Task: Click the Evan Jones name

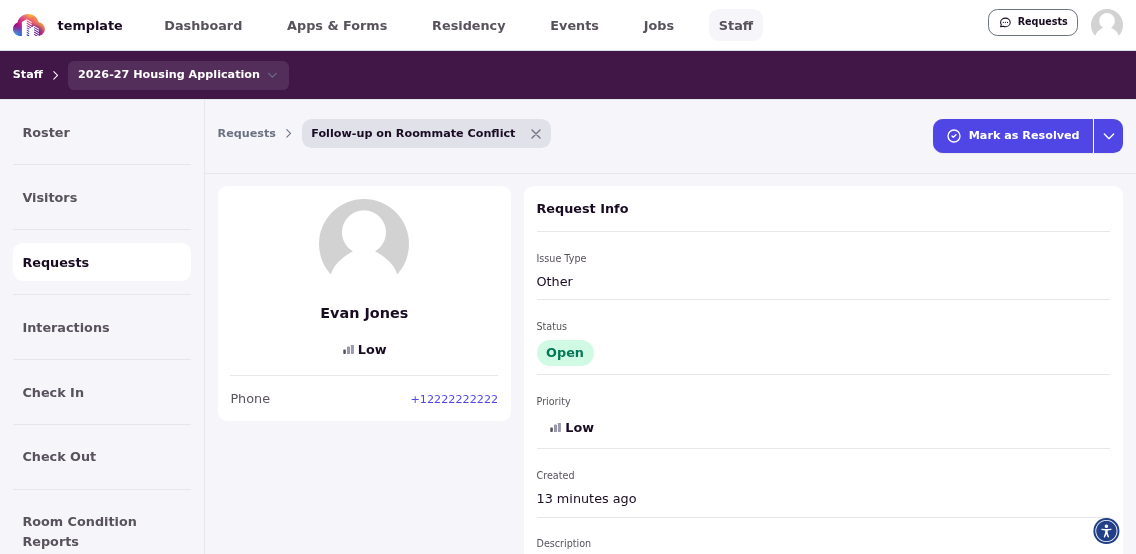Action: pyautogui.click(x=364, y=314)
